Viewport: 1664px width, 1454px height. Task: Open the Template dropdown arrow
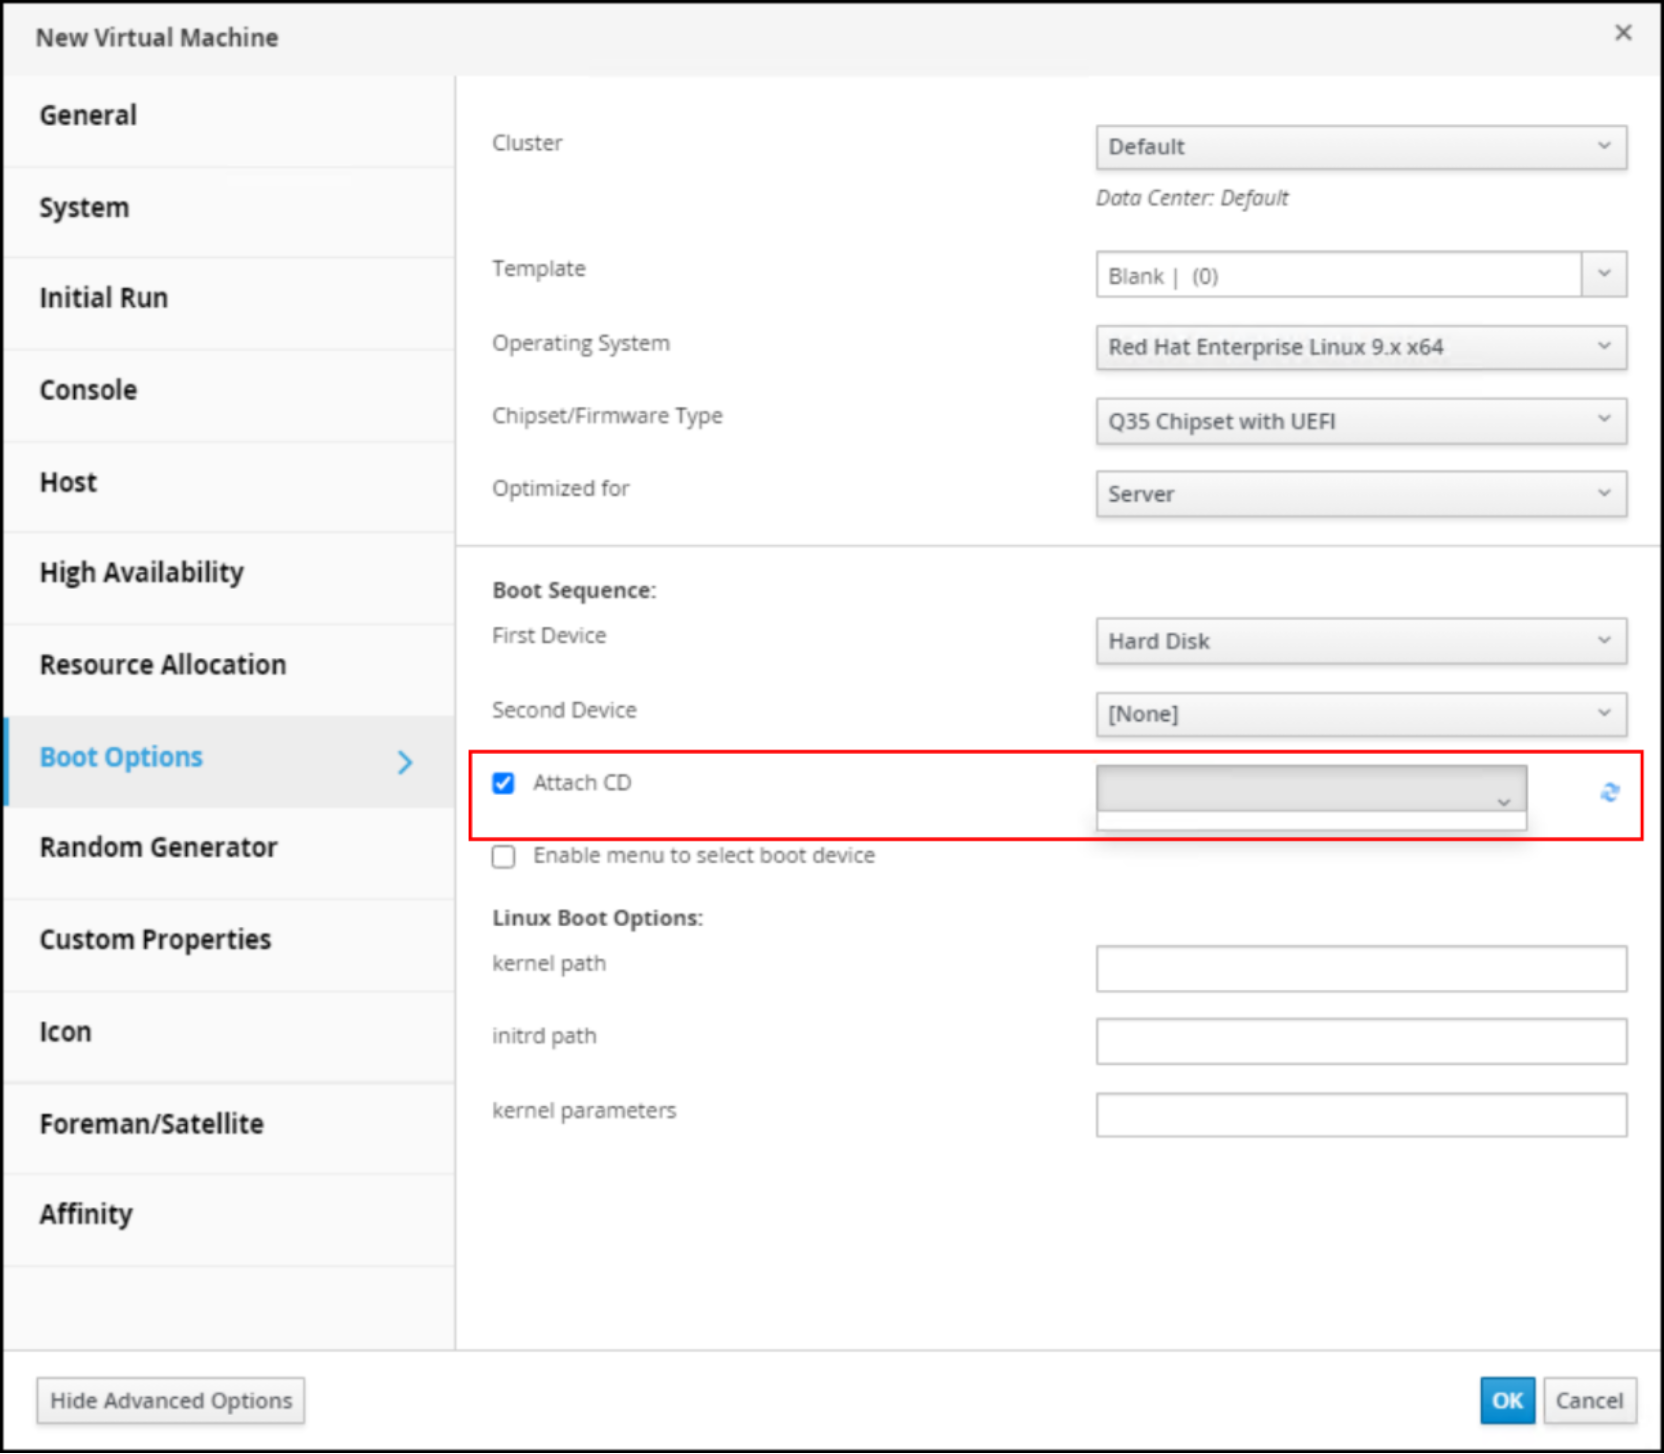[1604, 274]
